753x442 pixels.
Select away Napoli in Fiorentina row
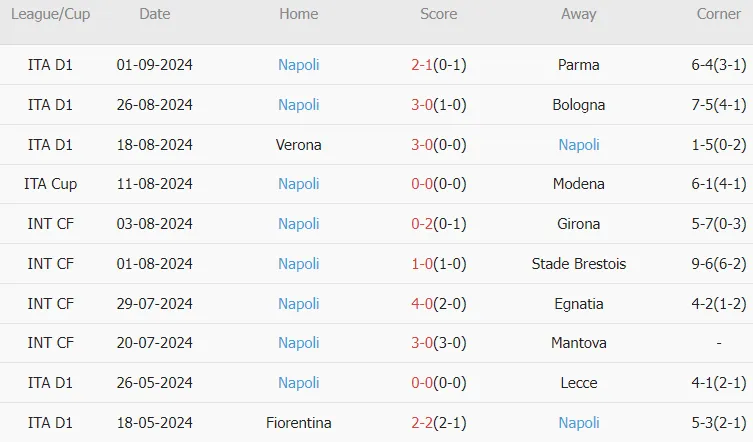(579, 422)
